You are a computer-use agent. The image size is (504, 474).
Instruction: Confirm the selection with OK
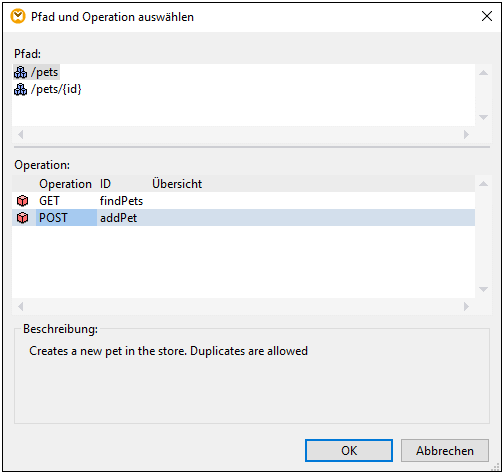pyautogui.click(x=349, y=451)
